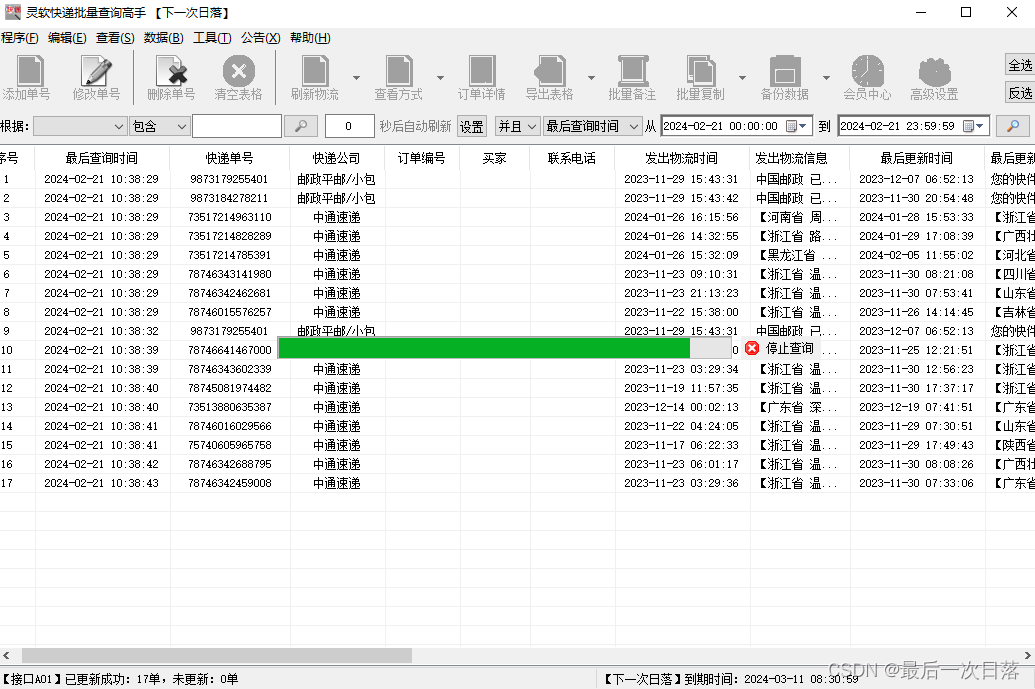The height and width of the screenshot is (689, 1035).
Task: Open the 根据 field combo box
Action: pos(79,126)
